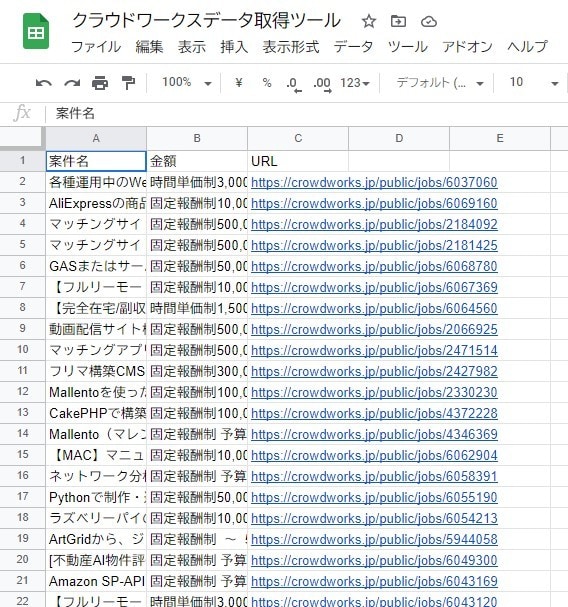Screen dimensions: 568x607
Task: Click the redo arrow
Action: 72,83
